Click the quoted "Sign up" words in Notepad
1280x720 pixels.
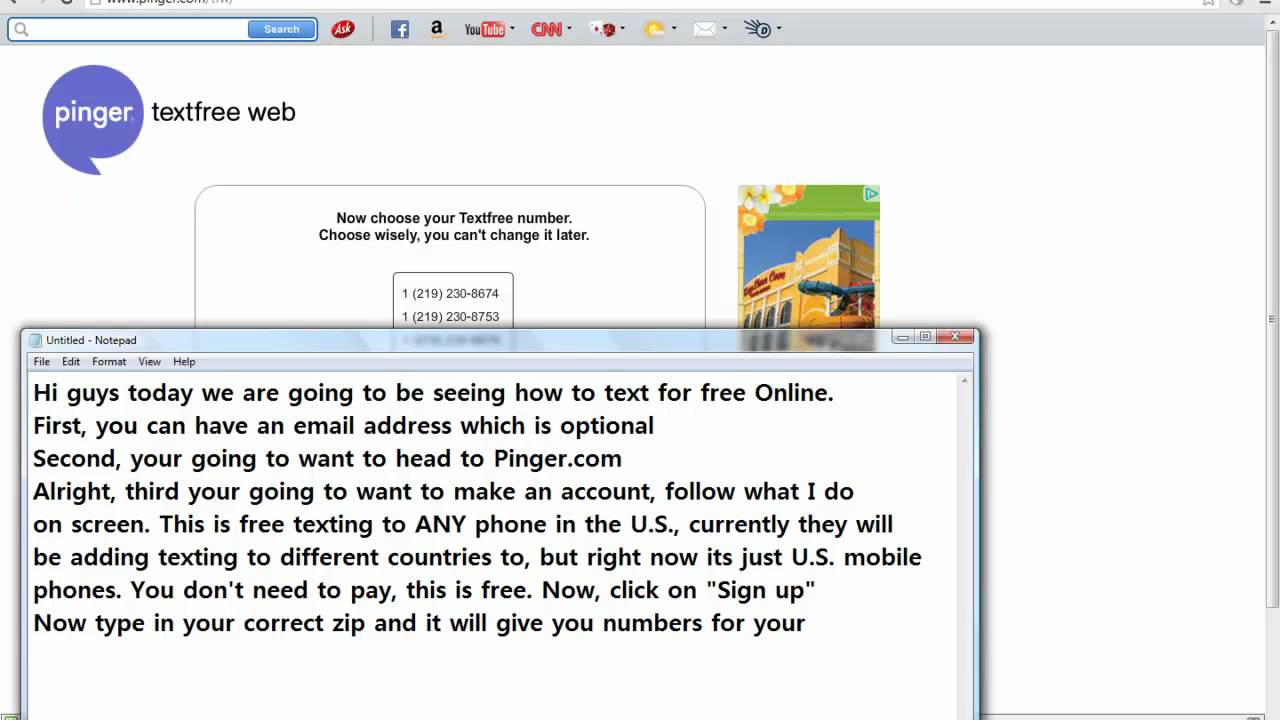761,590
